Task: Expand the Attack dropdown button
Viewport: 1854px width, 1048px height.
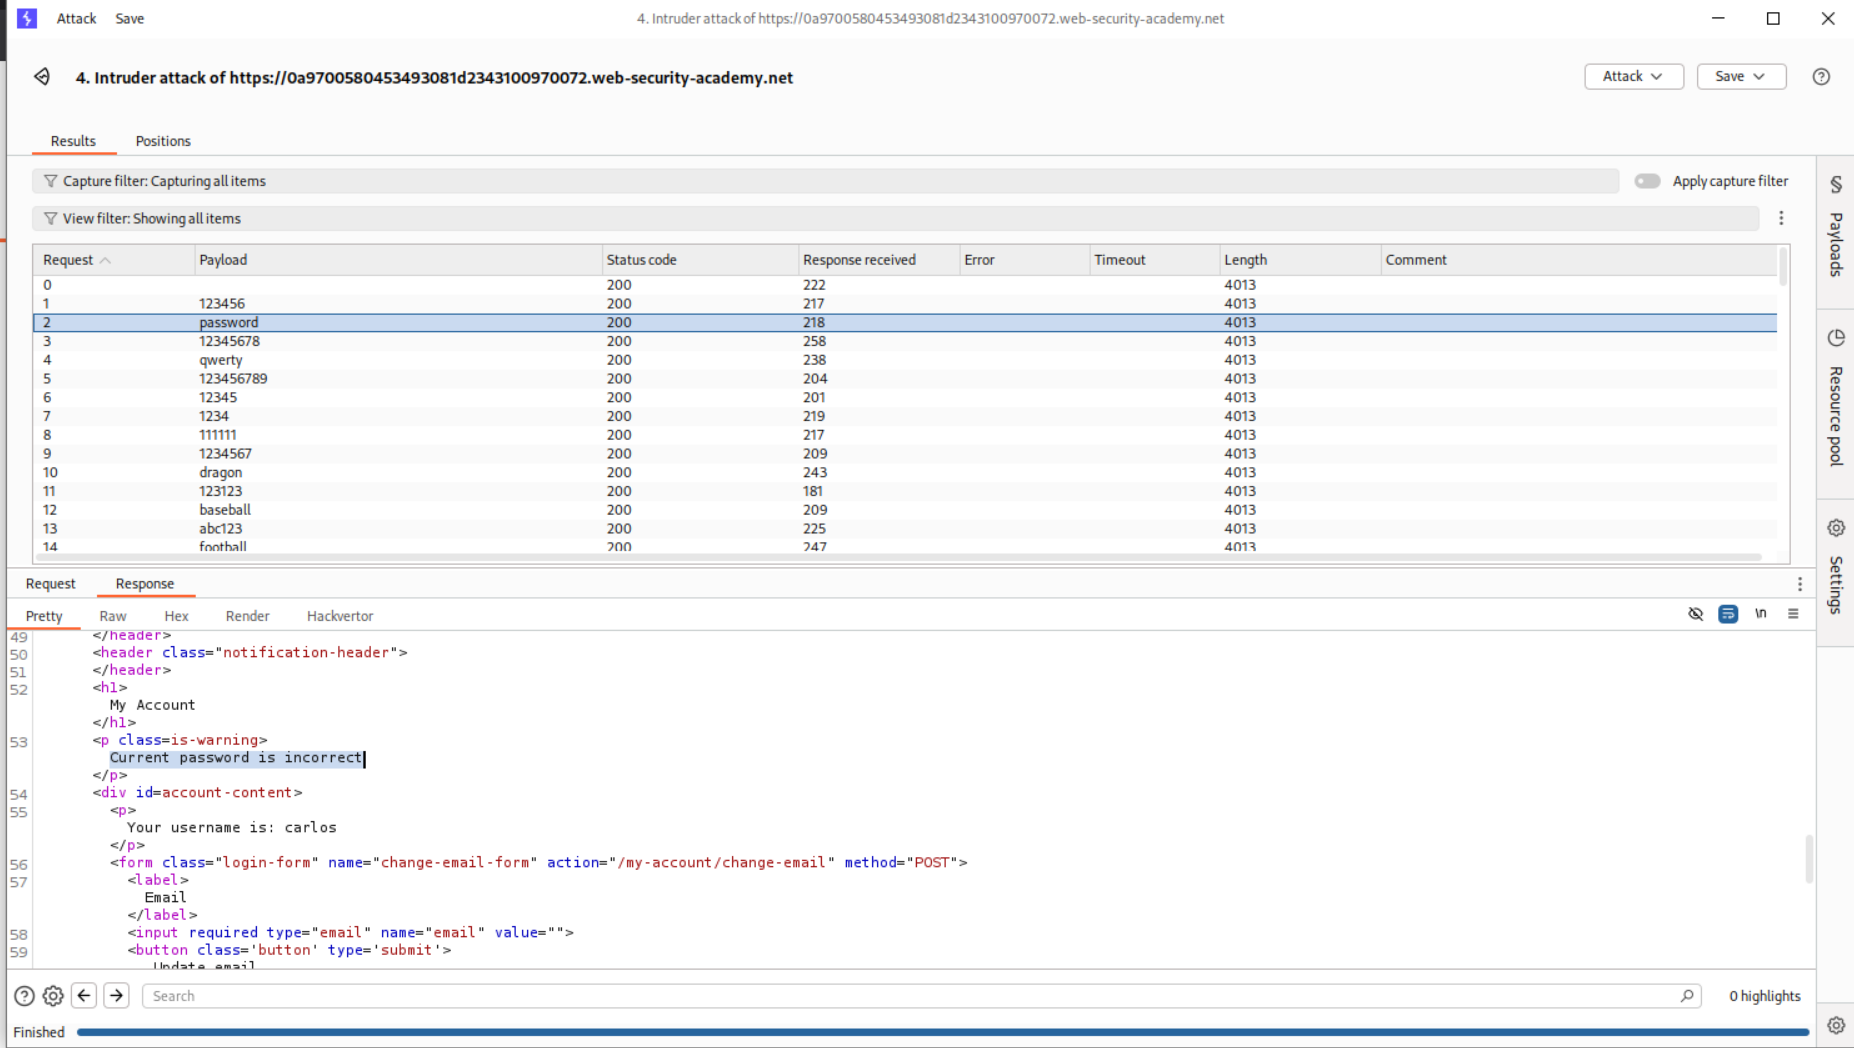Action: click(1633, 77)
